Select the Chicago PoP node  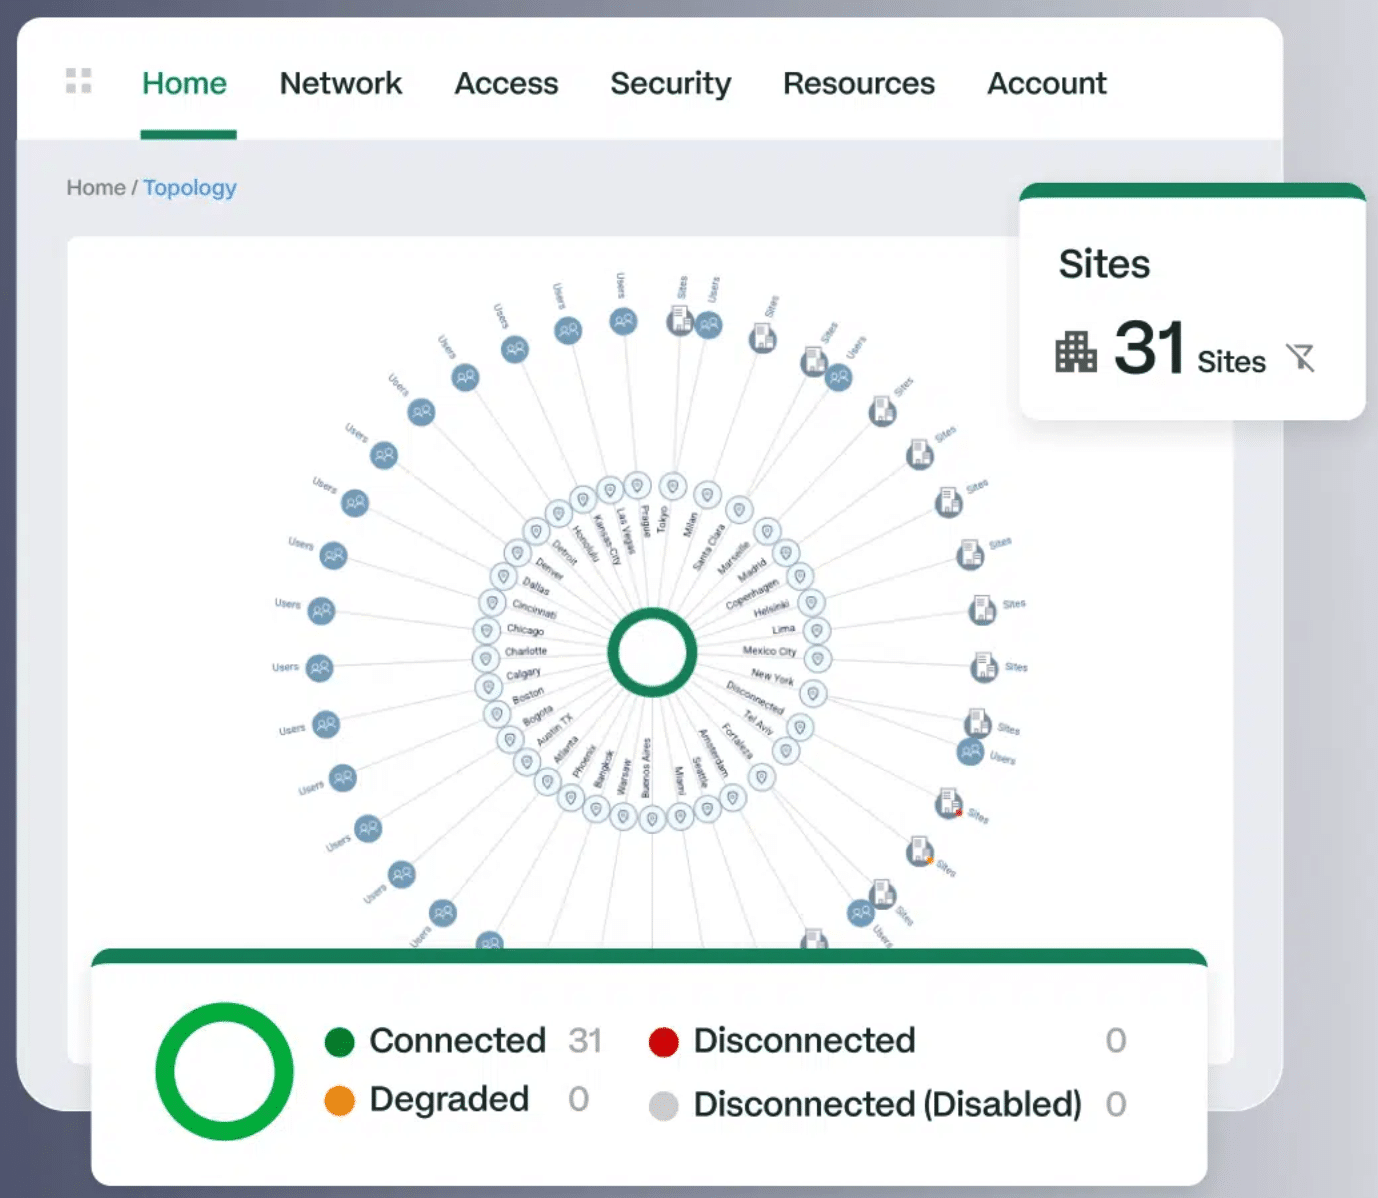[x=486, y=631]
